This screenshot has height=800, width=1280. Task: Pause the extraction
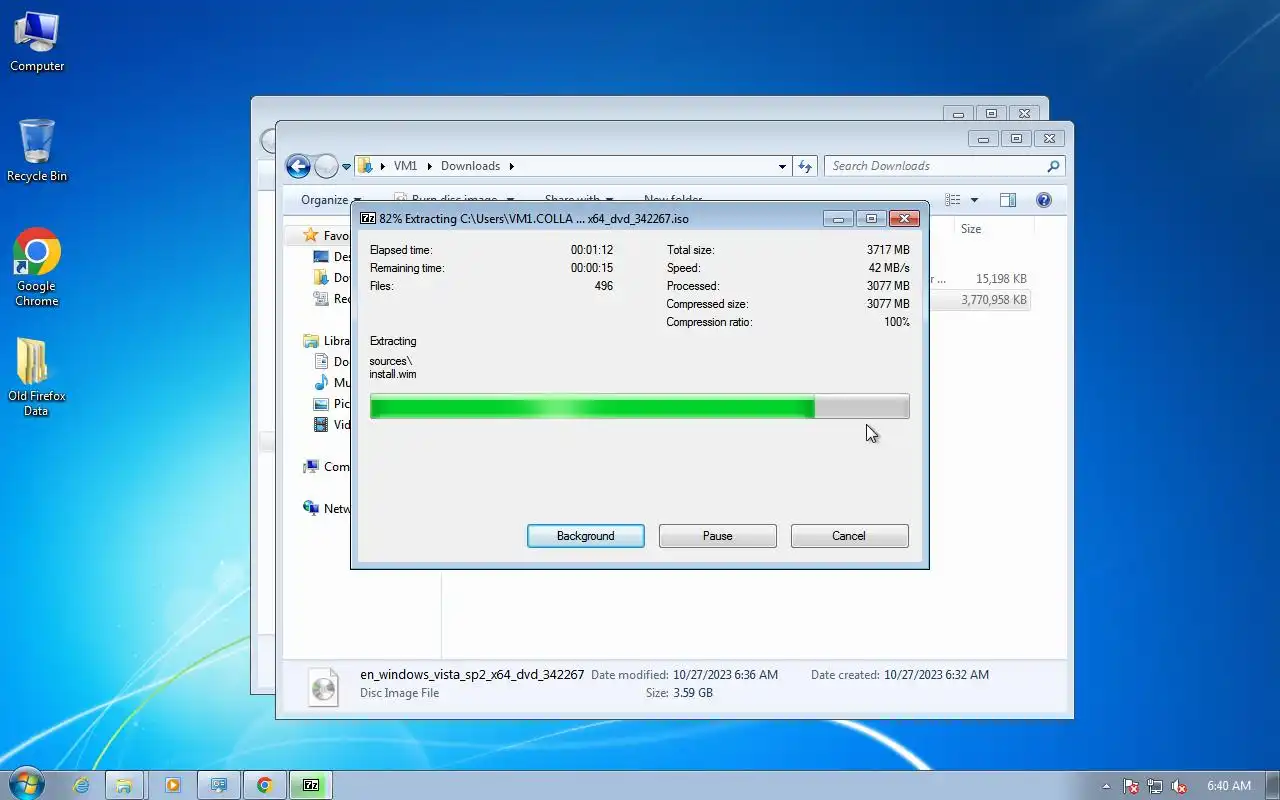point(717,536)
